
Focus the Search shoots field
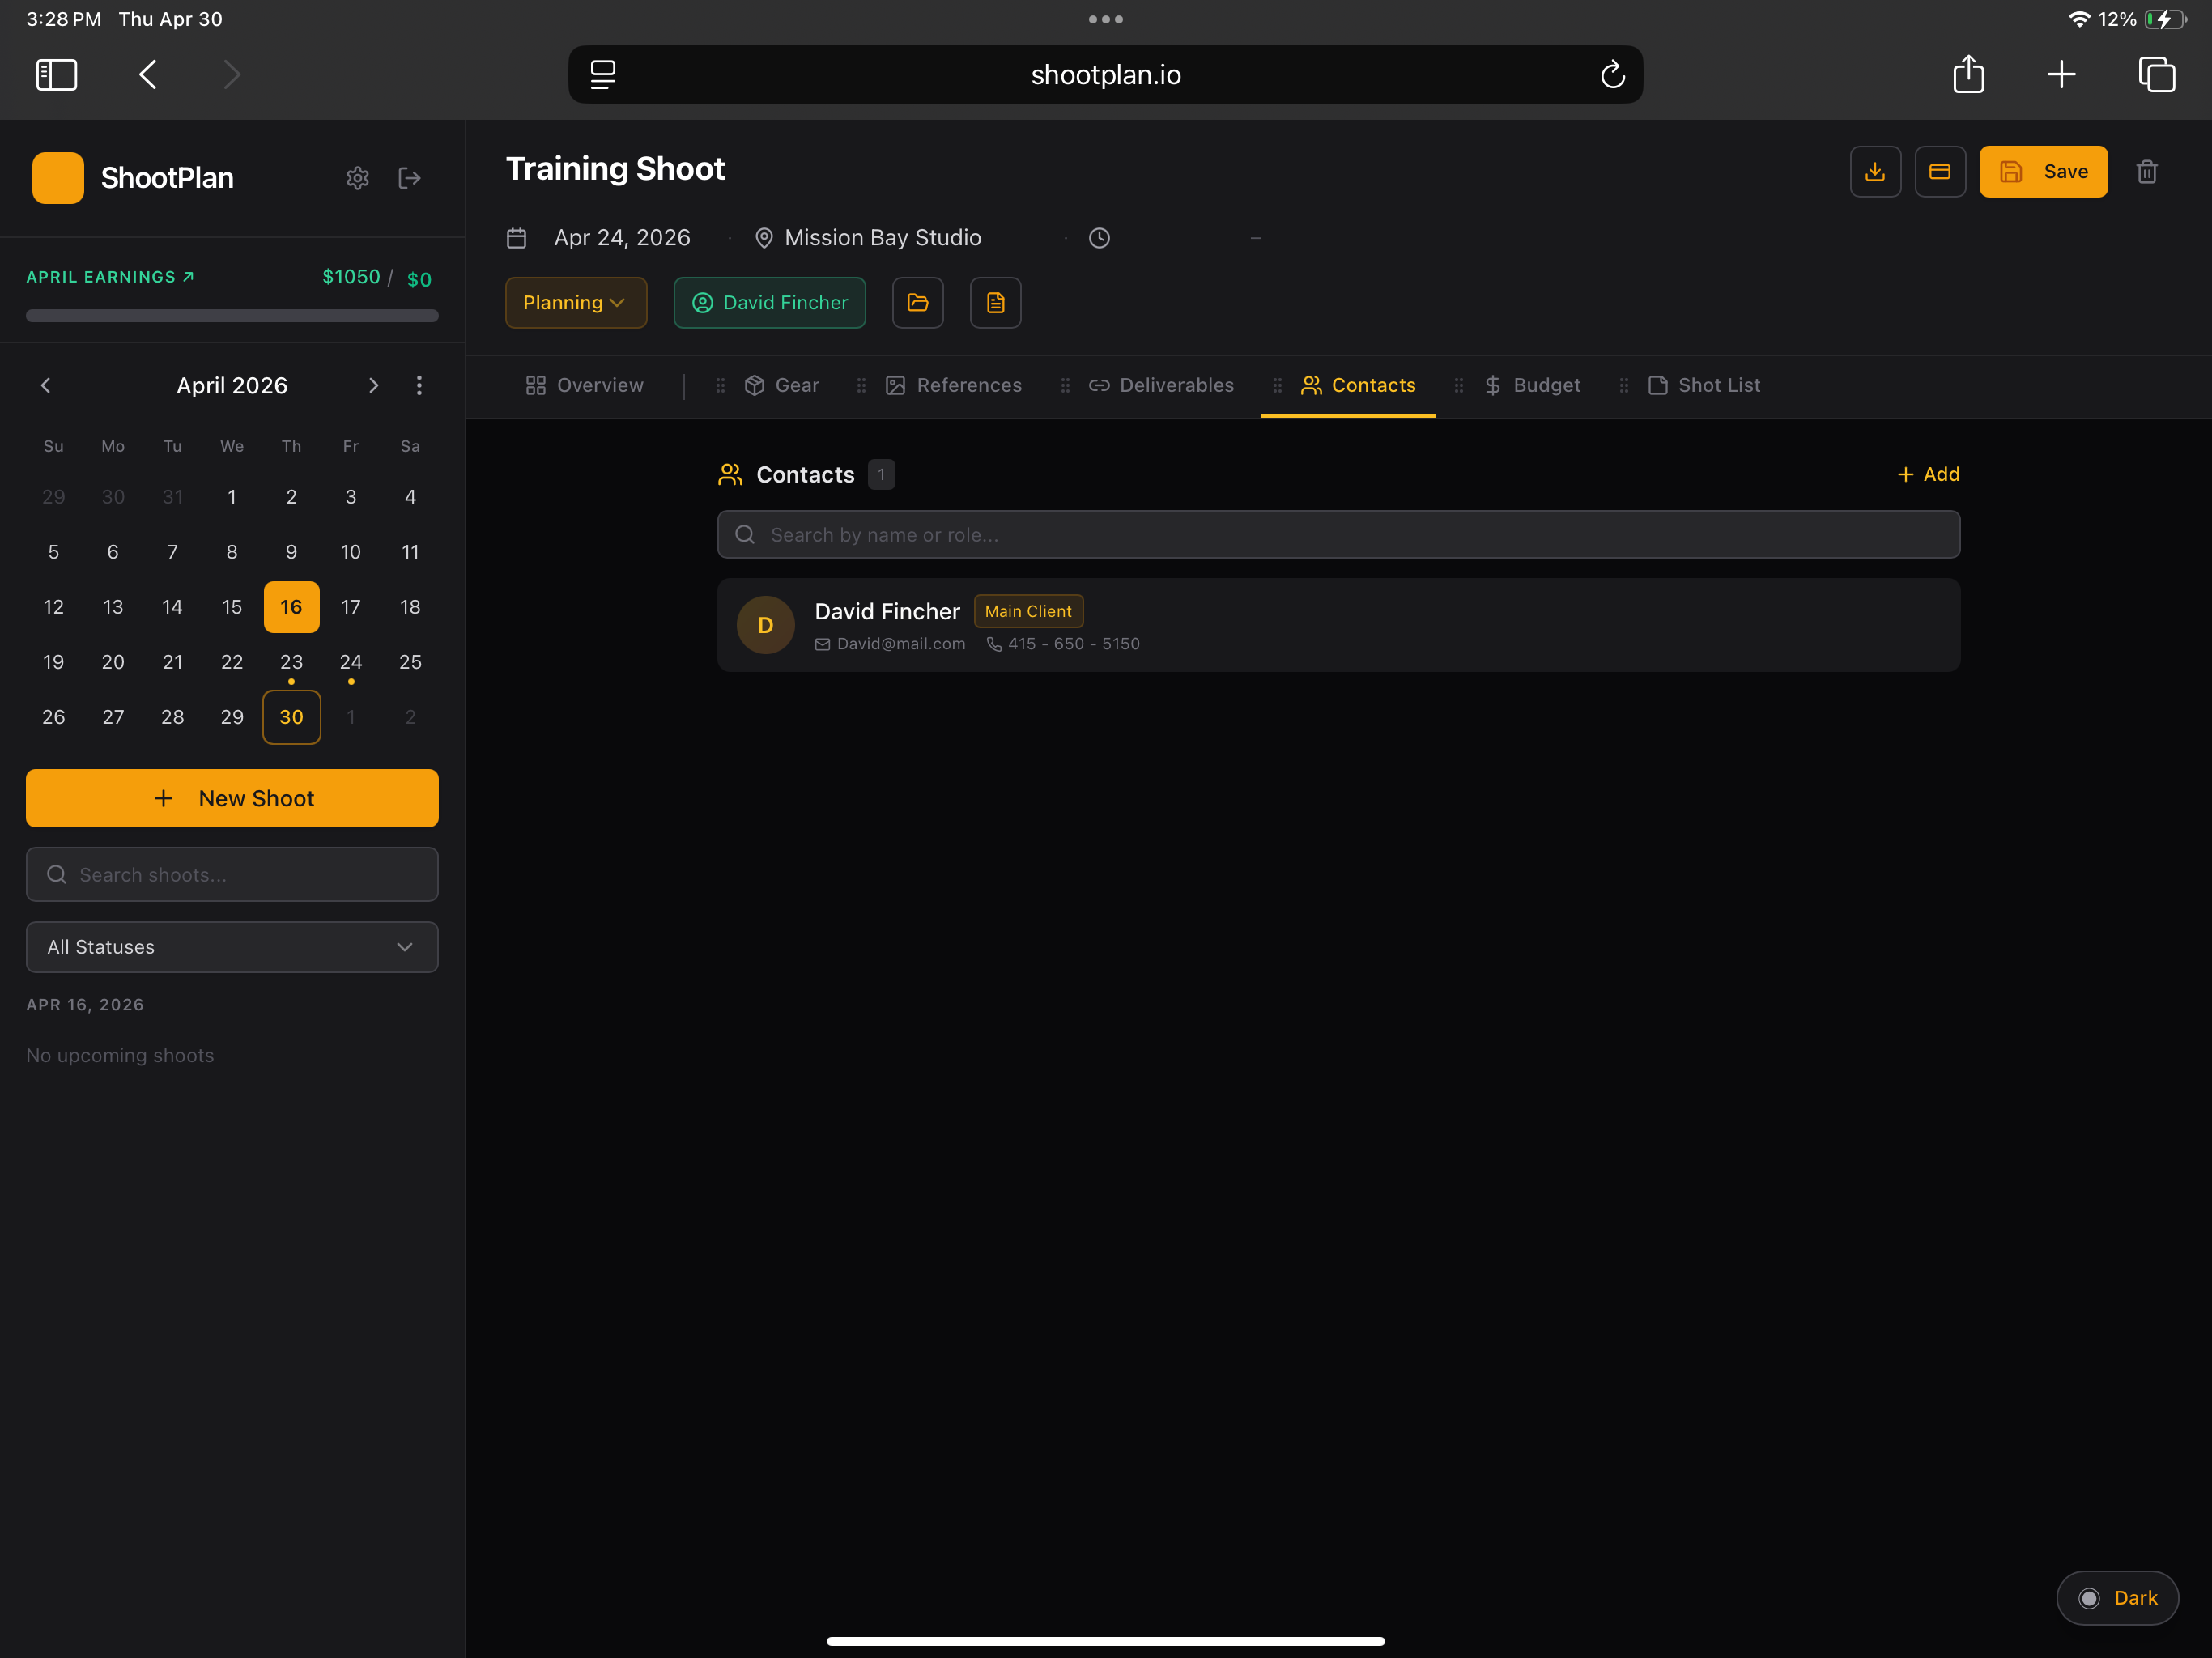pos(232,875)
